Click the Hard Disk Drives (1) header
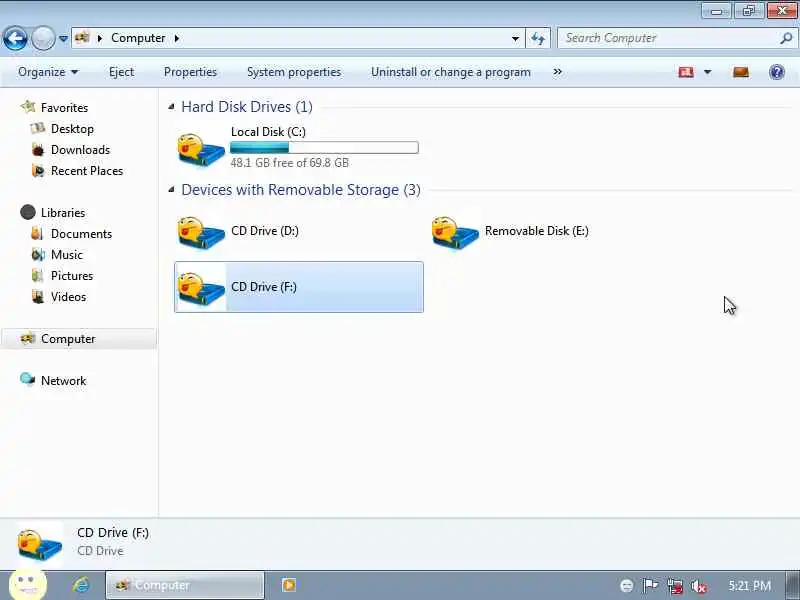The width and height of the screenshot is (800, 600). coord(247,107)
